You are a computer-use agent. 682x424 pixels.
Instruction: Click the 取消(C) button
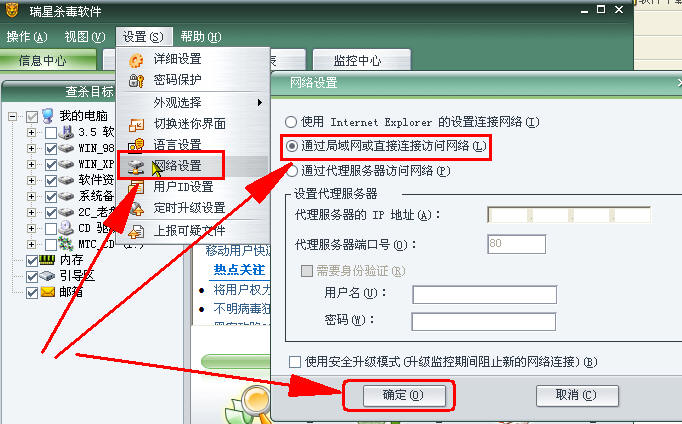coord(577,395)
